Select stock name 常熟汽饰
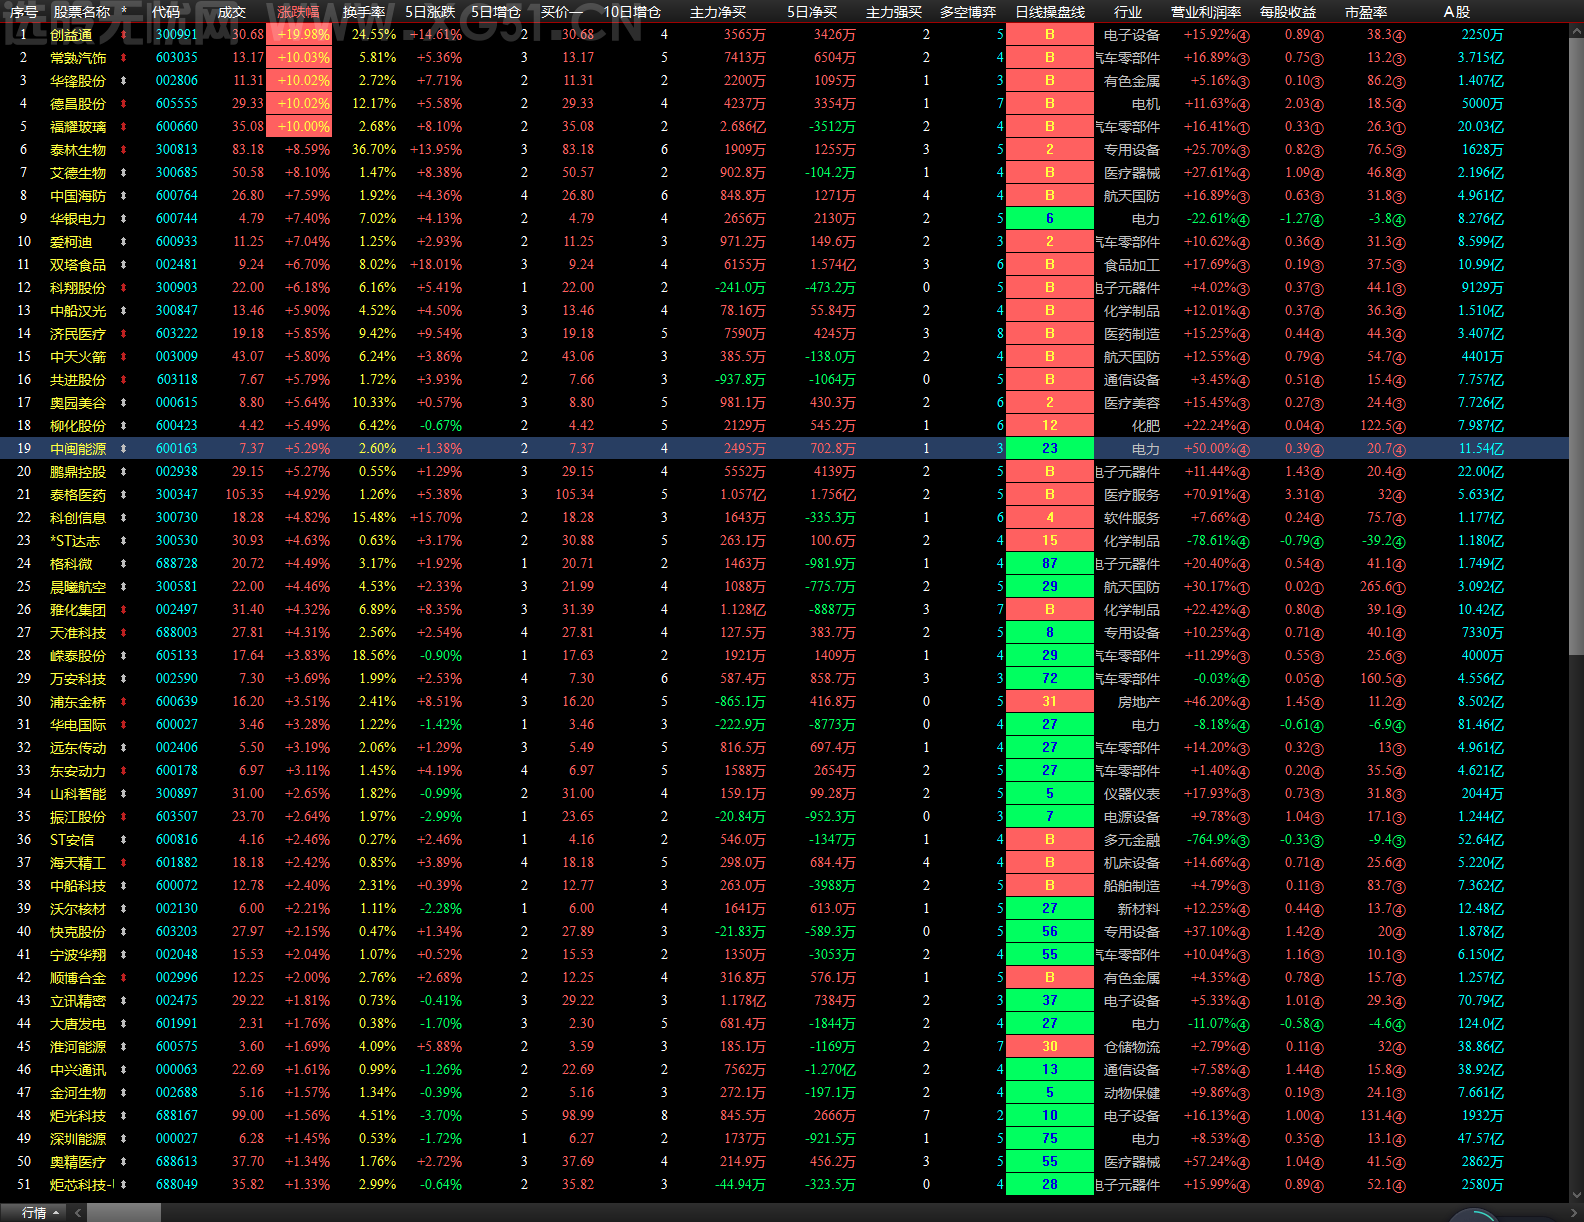 78,58
